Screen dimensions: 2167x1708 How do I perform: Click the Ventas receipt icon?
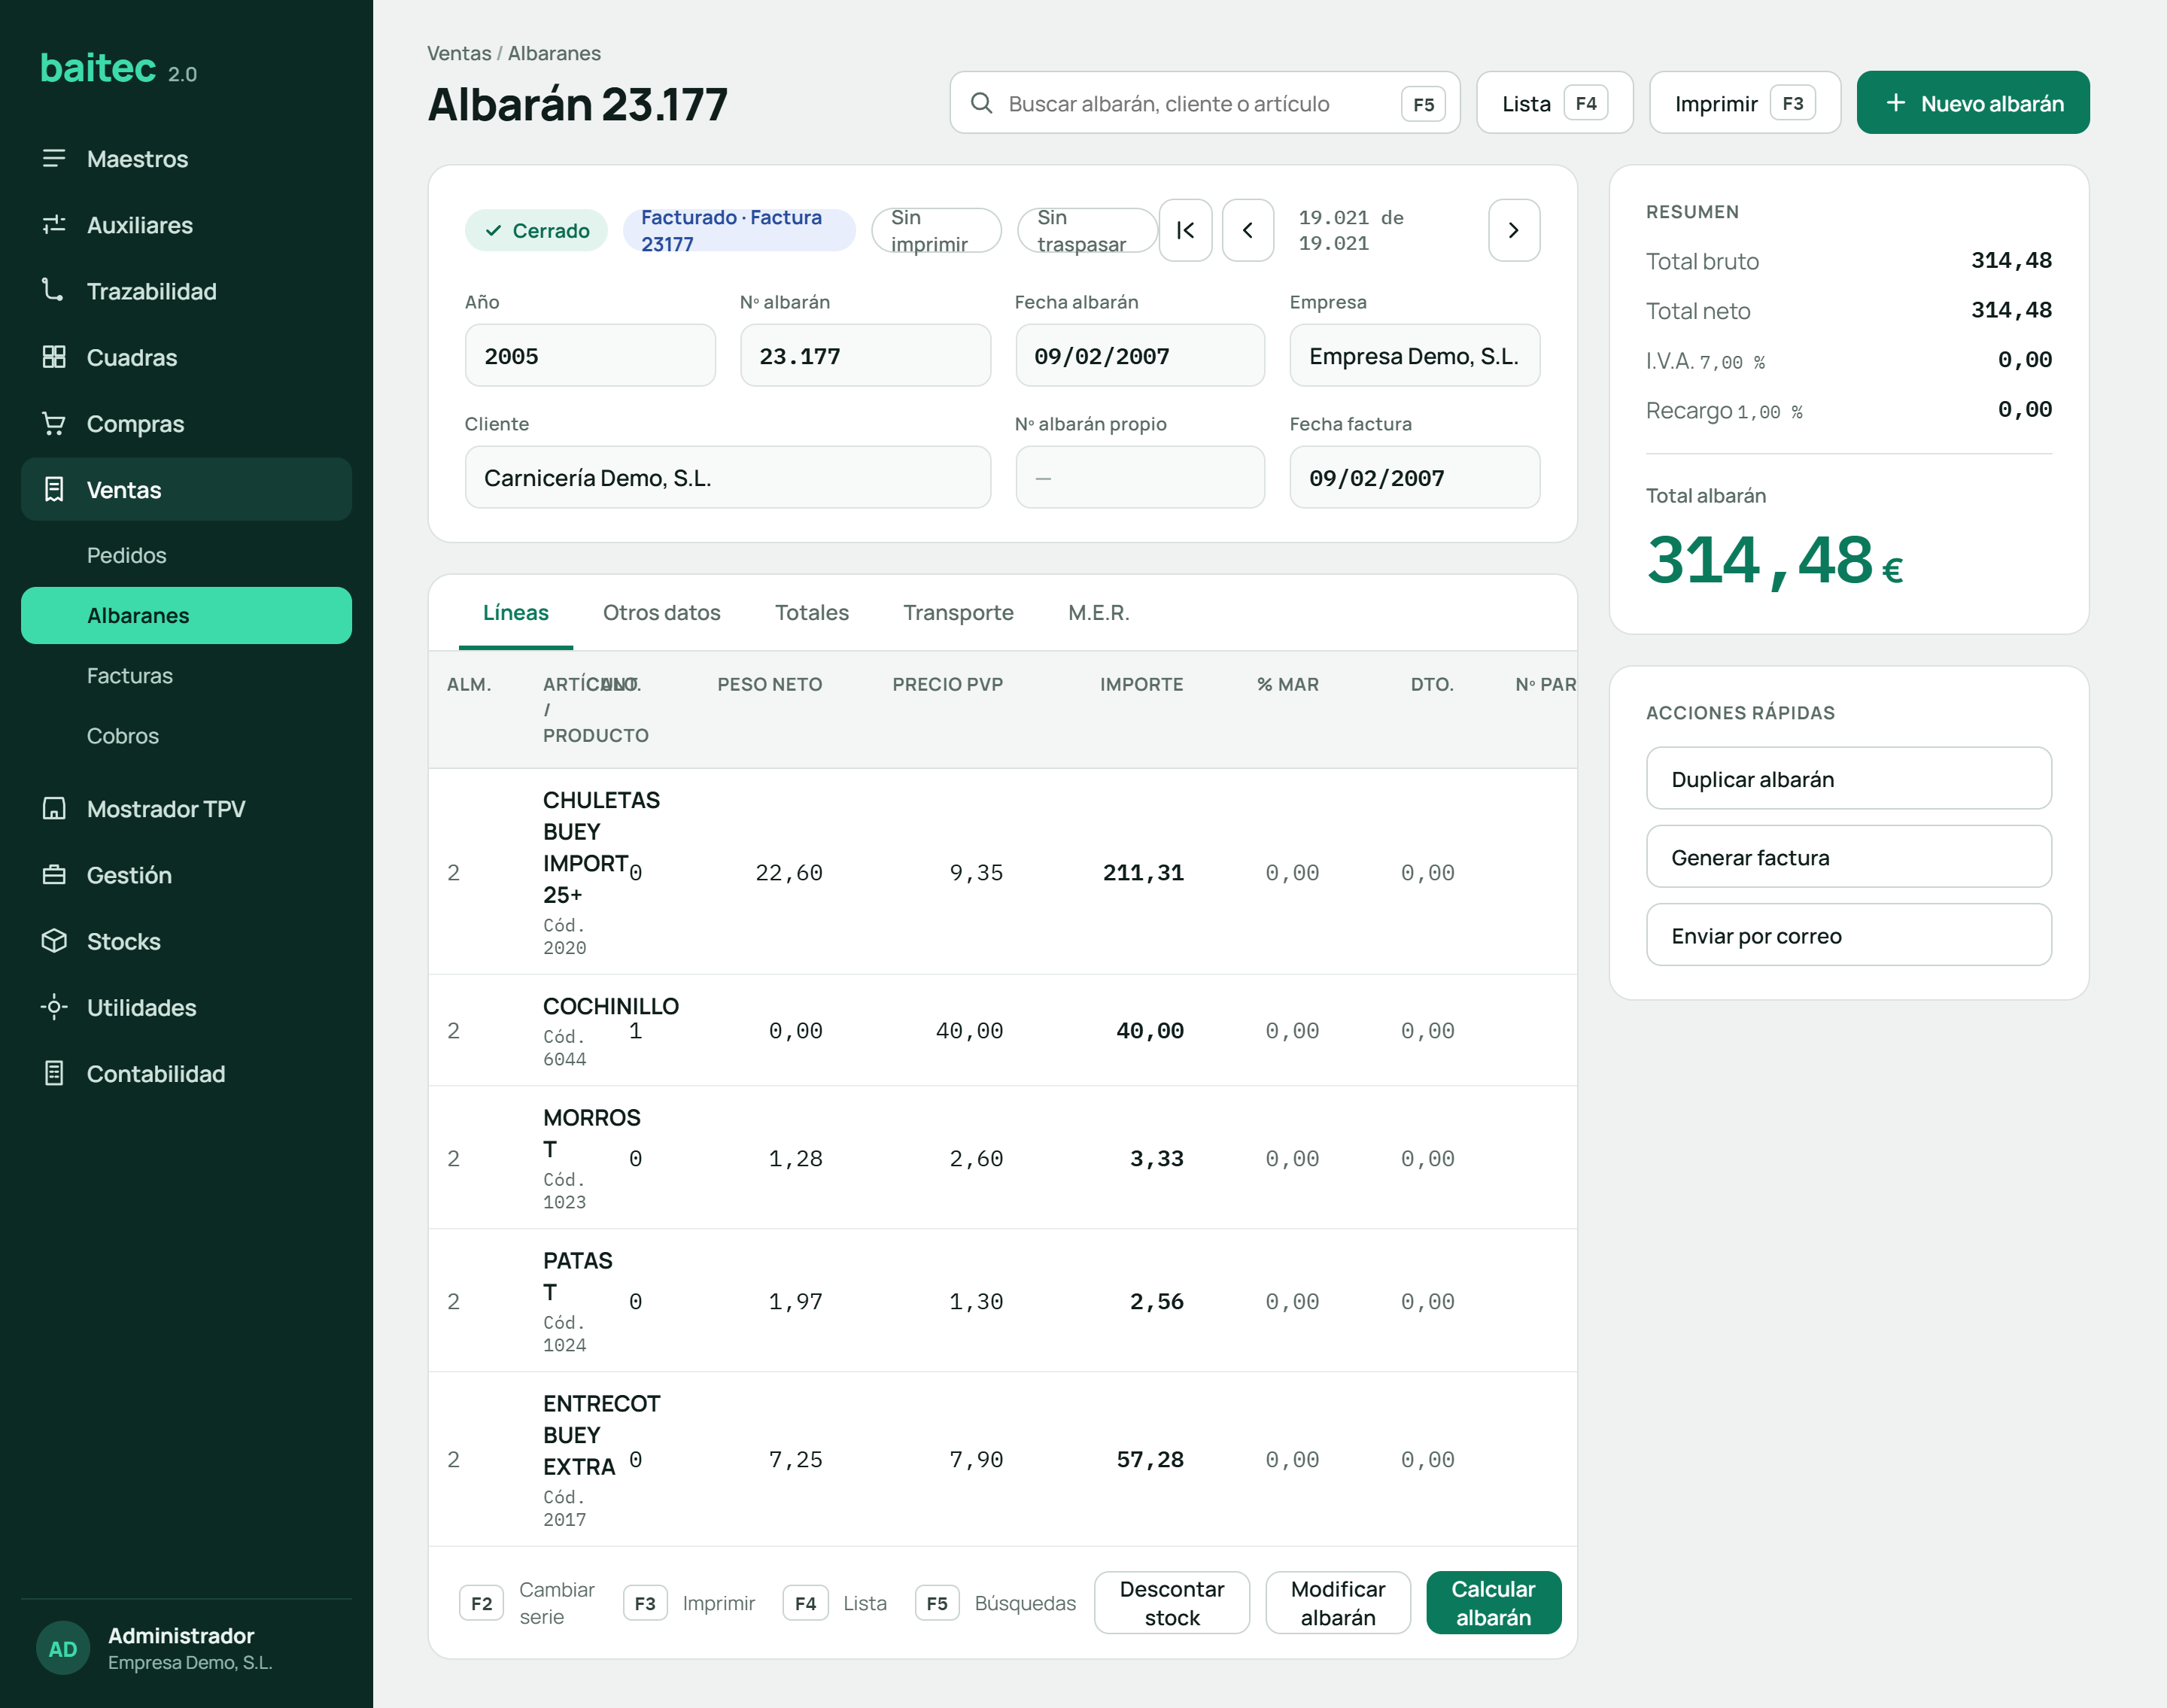pos(54,489)
